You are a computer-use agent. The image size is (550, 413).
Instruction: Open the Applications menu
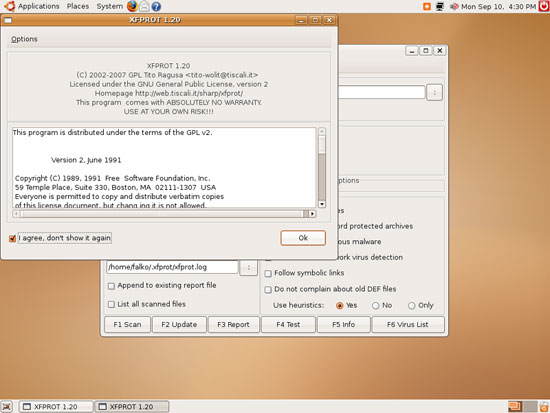39,6
